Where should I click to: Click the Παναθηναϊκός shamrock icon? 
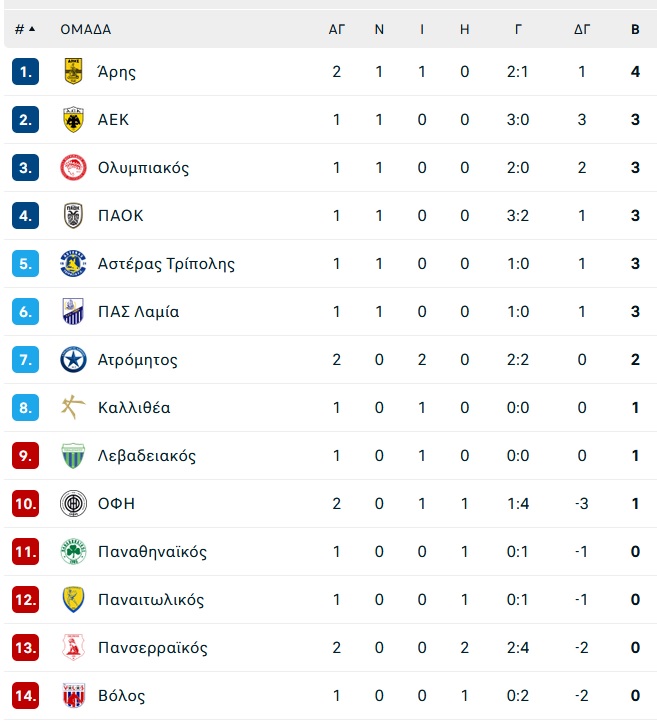coord(73,551)
